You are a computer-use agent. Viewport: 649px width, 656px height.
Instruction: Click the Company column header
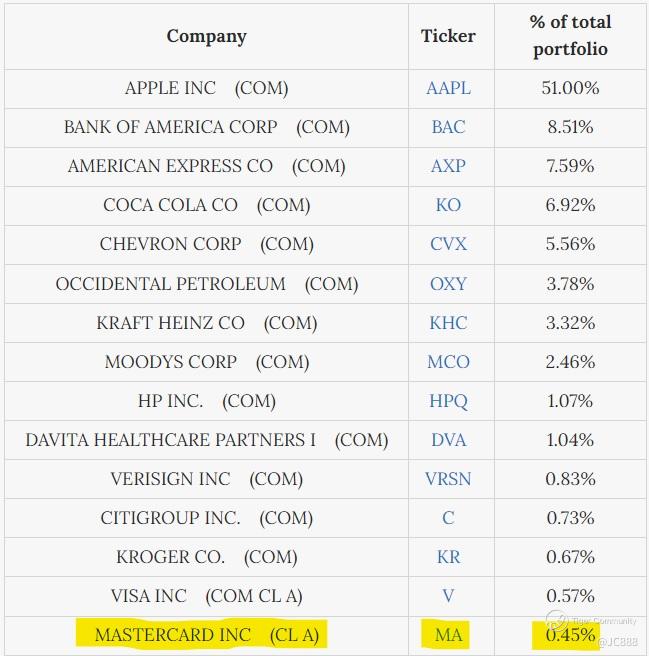(x=206, y=37)
